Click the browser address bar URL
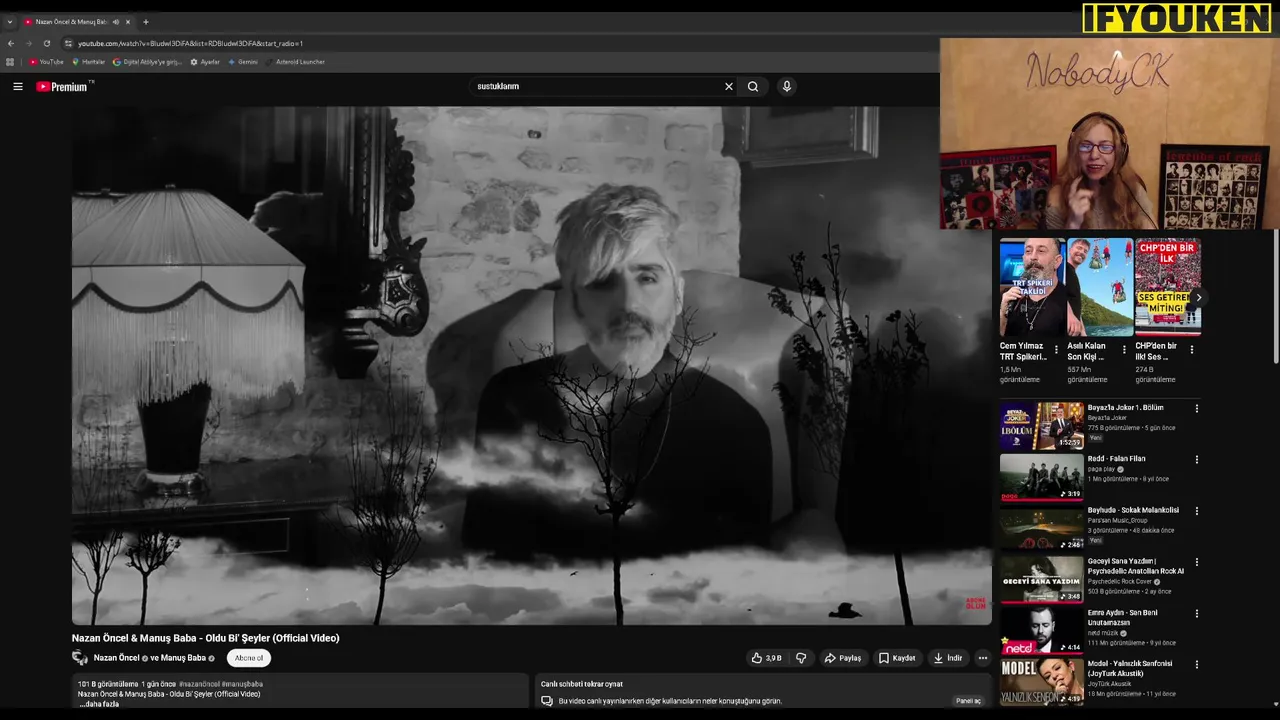The image size is (1280, 720). [190, 44]
